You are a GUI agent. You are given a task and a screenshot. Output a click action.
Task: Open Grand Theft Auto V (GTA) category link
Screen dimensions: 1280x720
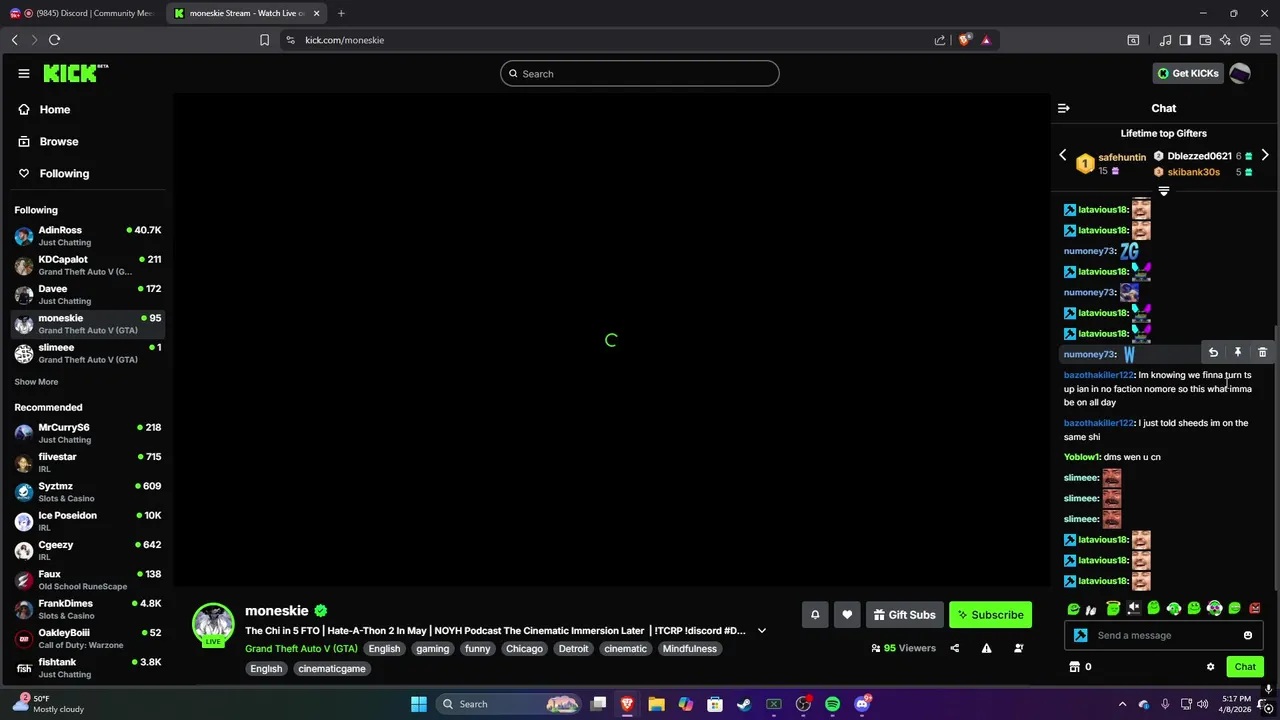[x=301, y=649]
